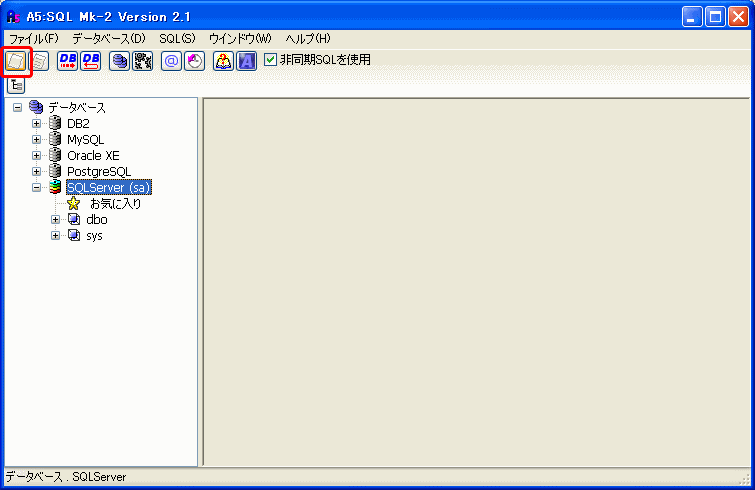Open the blue database stack toolbar icon
This screenshot has height=490, width=755.
click(119, 61)
